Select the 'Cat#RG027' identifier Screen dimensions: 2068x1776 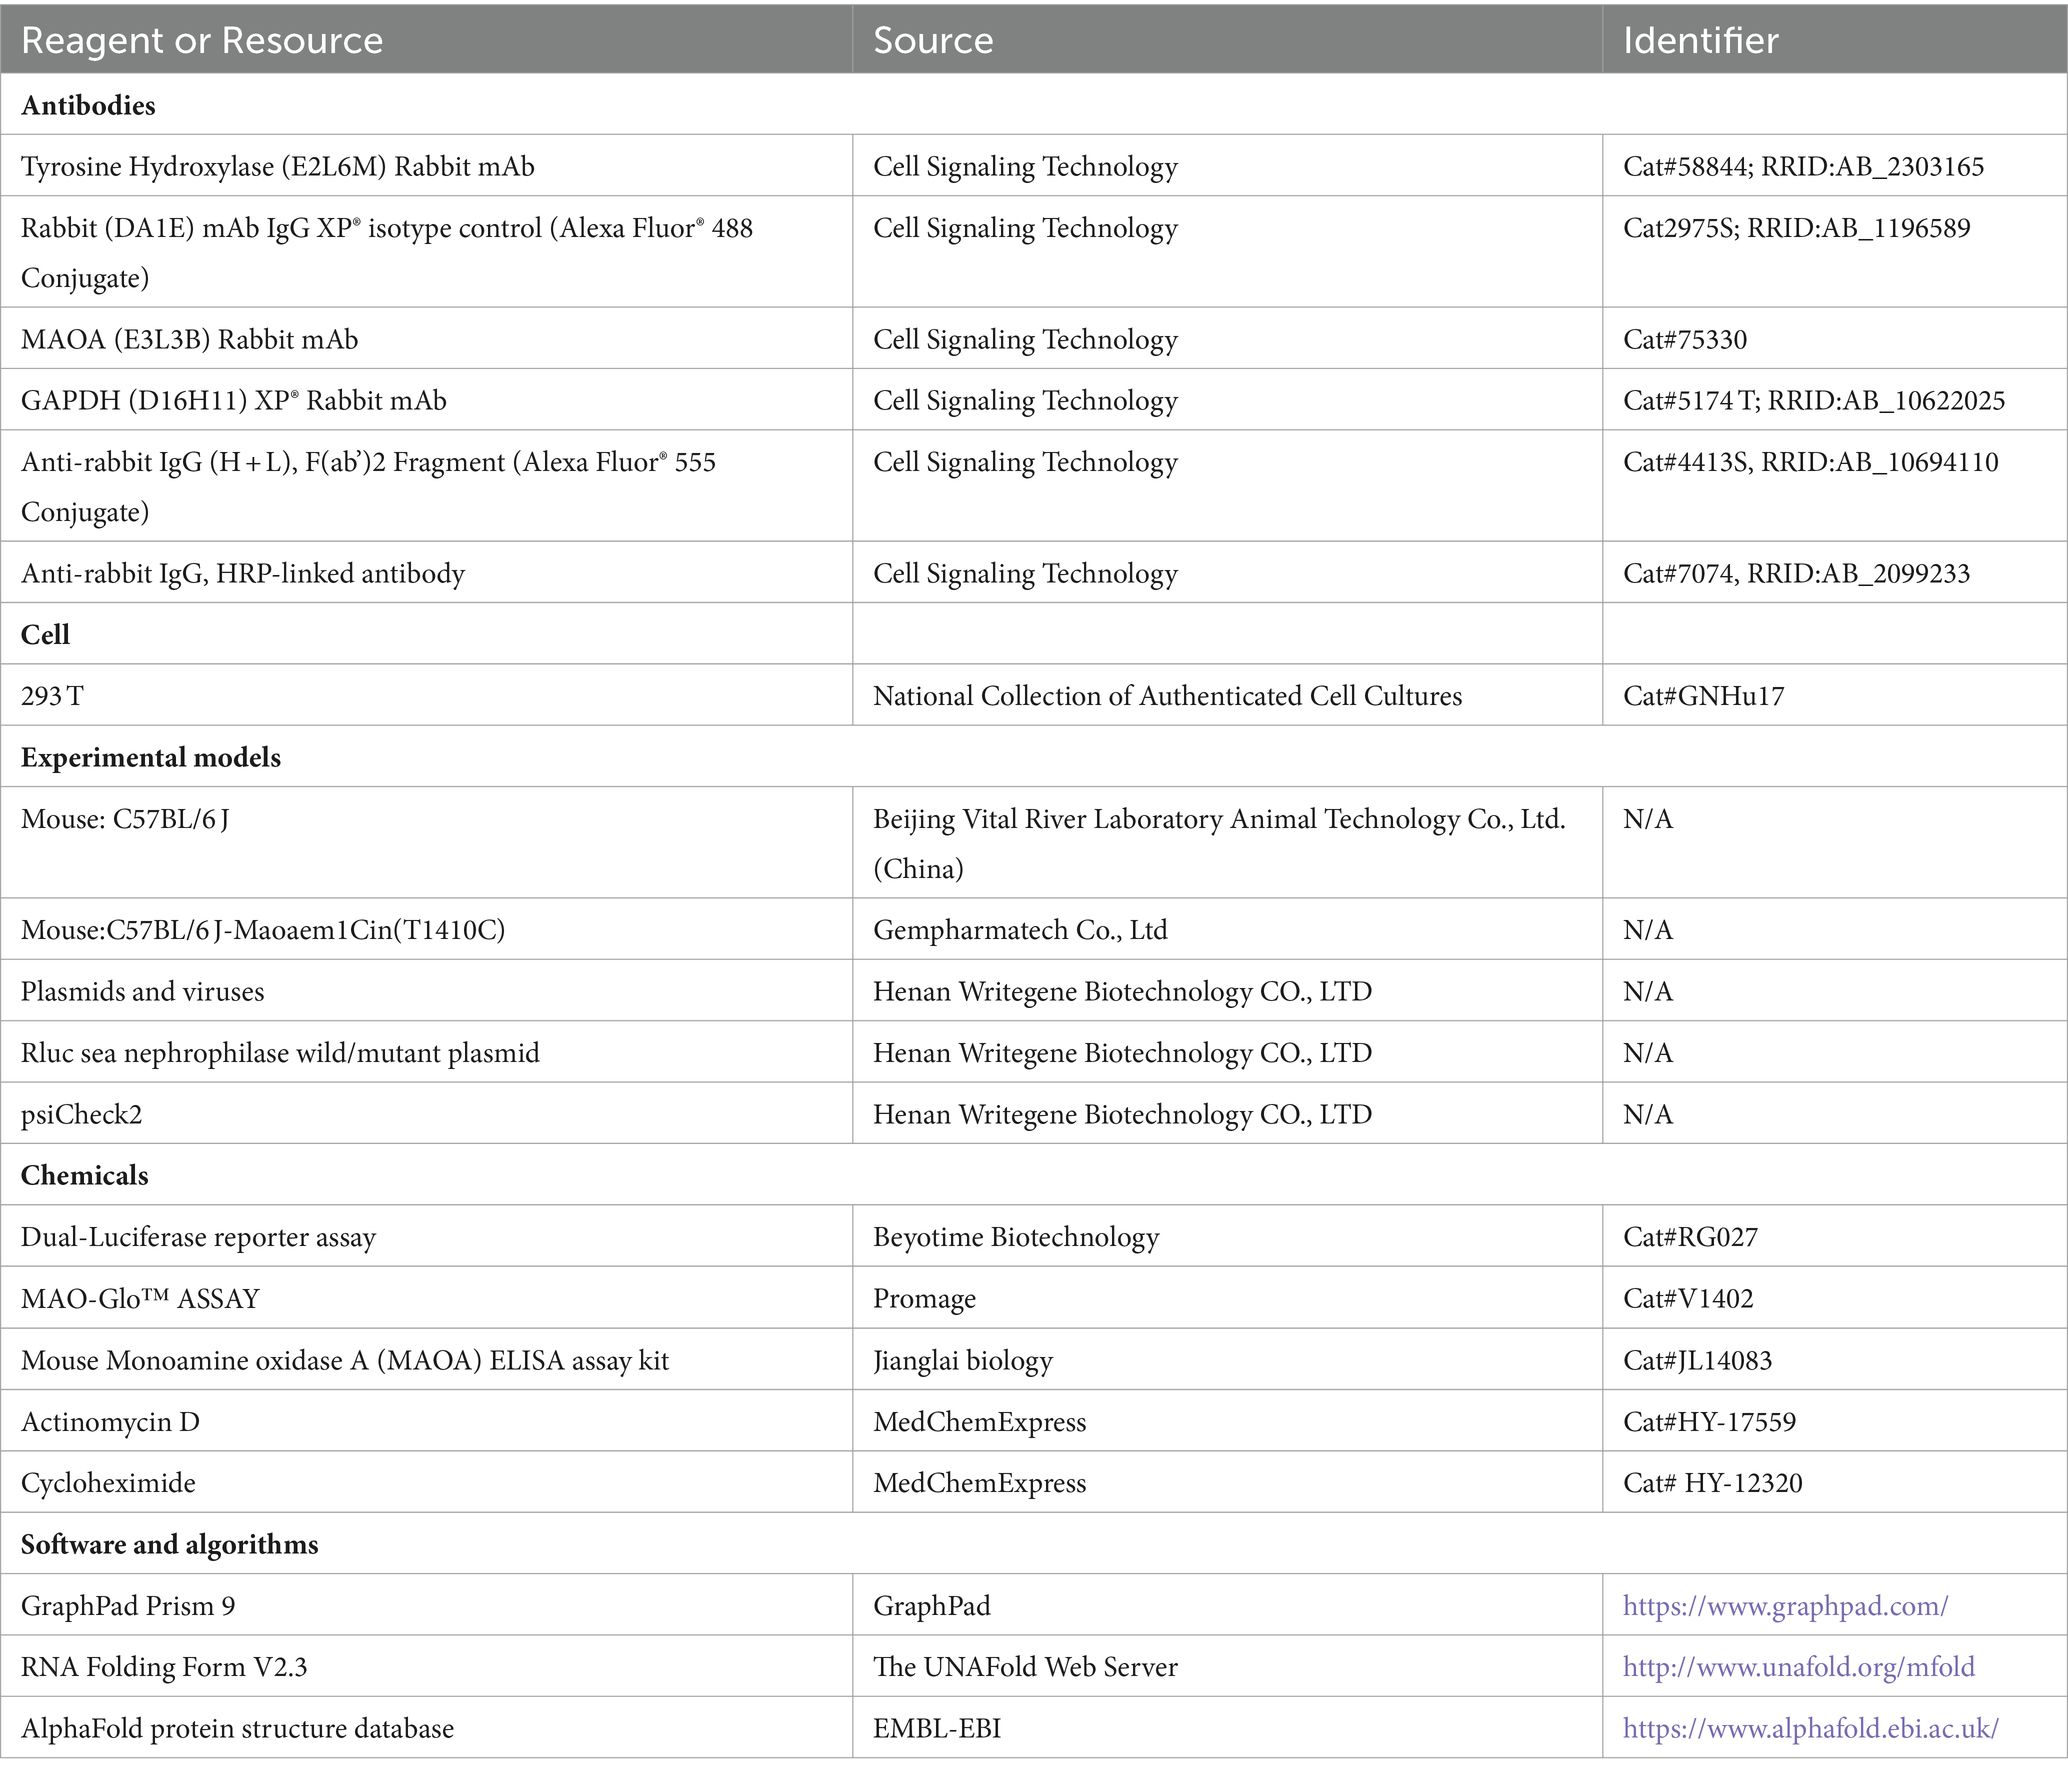click(1690, 1237)
